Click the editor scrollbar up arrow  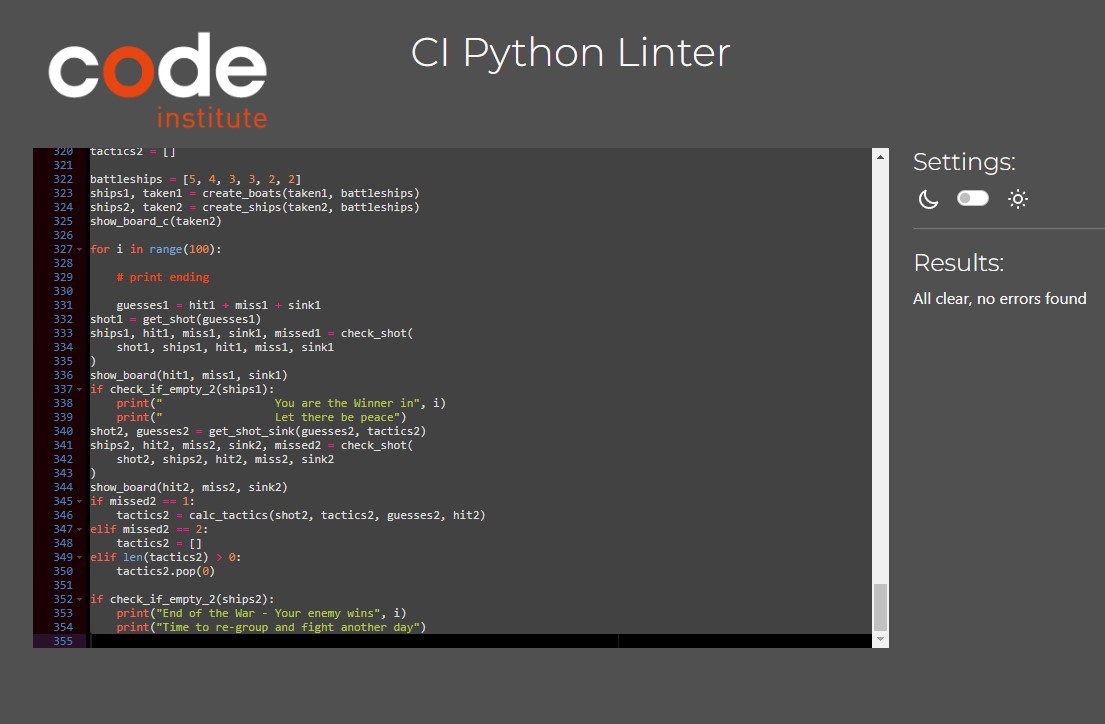pos(880,157)
